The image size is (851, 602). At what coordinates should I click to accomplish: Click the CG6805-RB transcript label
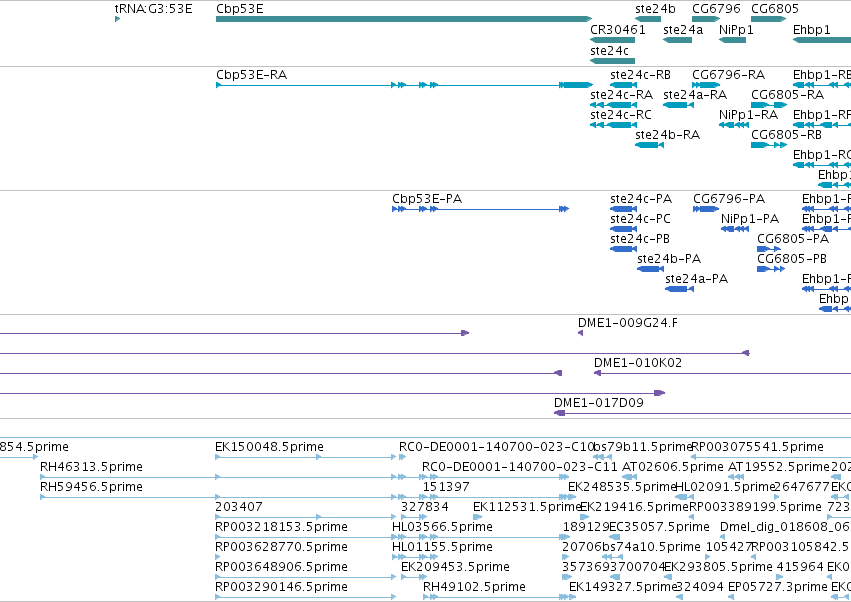[x=786, y=135]
